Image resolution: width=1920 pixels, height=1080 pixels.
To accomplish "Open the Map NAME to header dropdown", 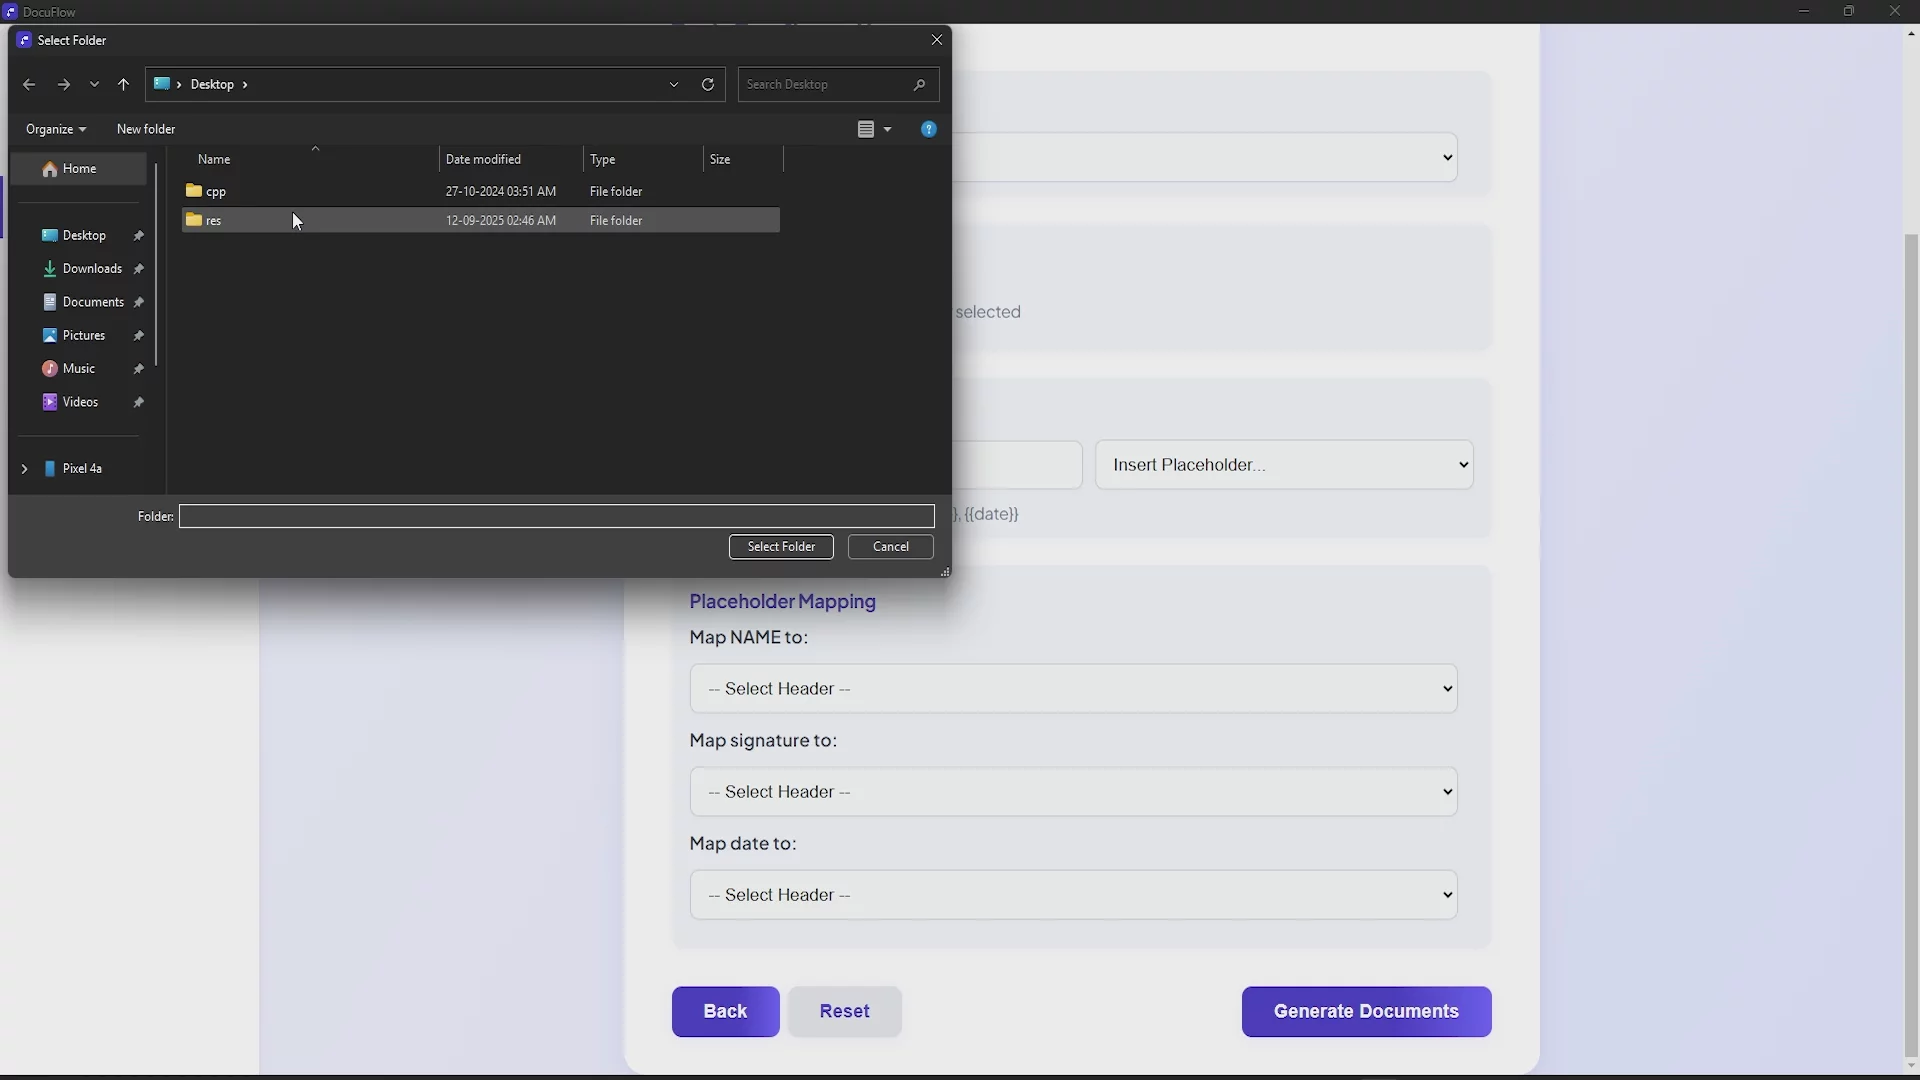I will [x=1072, y=689].
